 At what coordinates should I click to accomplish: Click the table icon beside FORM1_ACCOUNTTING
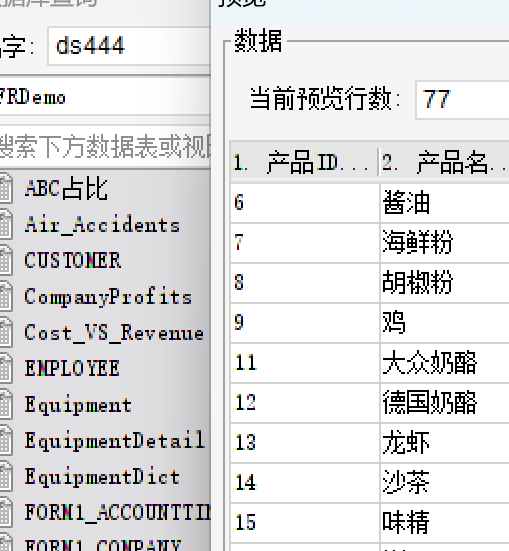(x=6, y=513)
